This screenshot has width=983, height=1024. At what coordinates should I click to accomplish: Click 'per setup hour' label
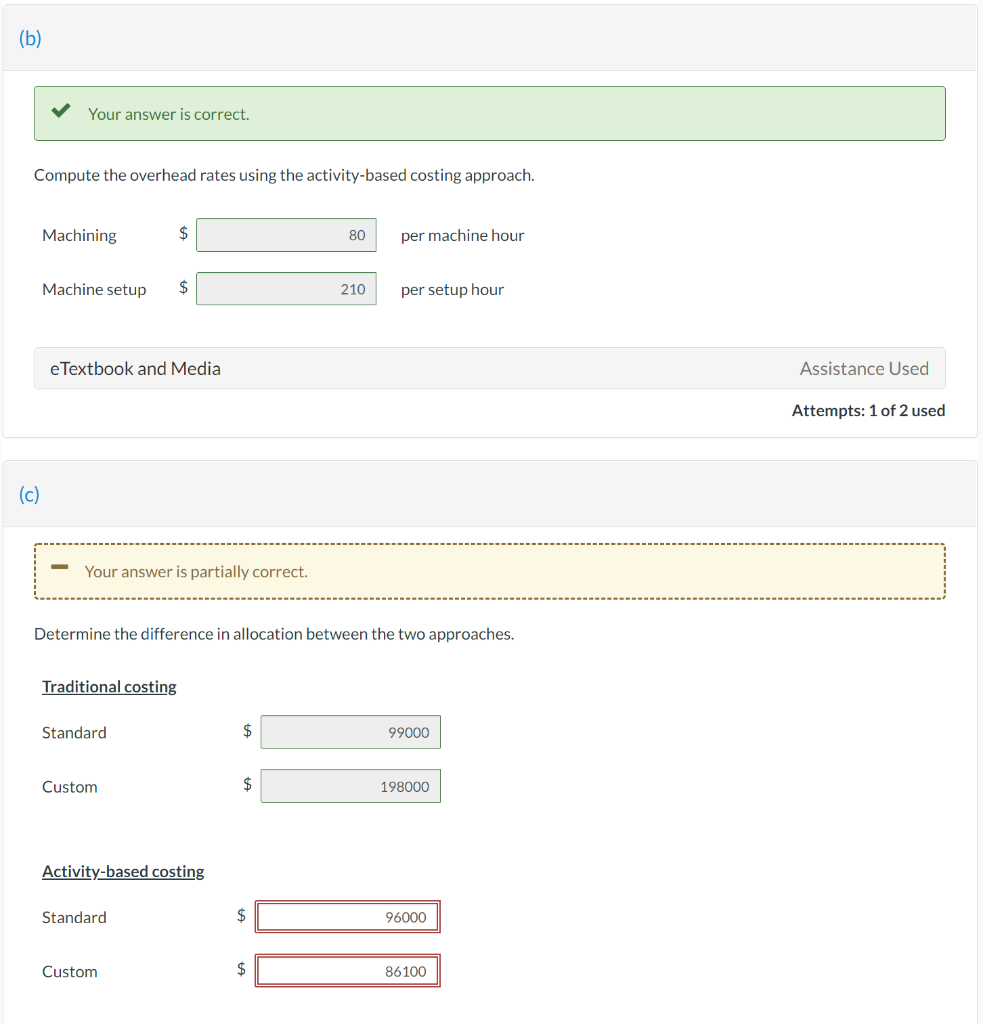pyautogui.click(x=452, y=289)
